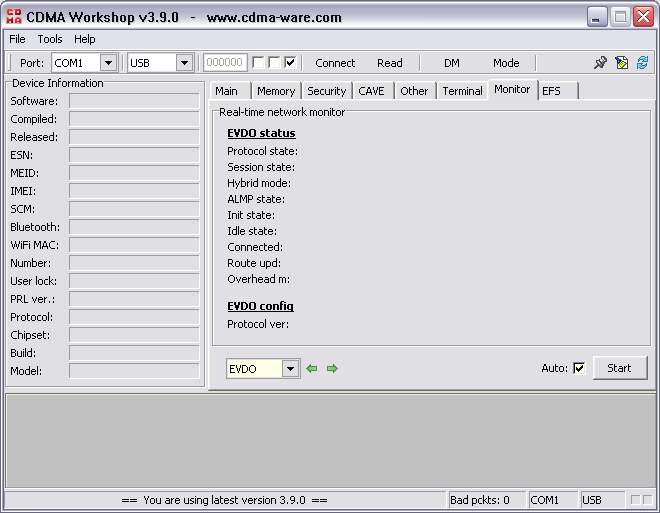Close the CDMA Workshop window
Image resolution: width=660 pixels, height=513 pixels.
(x=644, y=17)
